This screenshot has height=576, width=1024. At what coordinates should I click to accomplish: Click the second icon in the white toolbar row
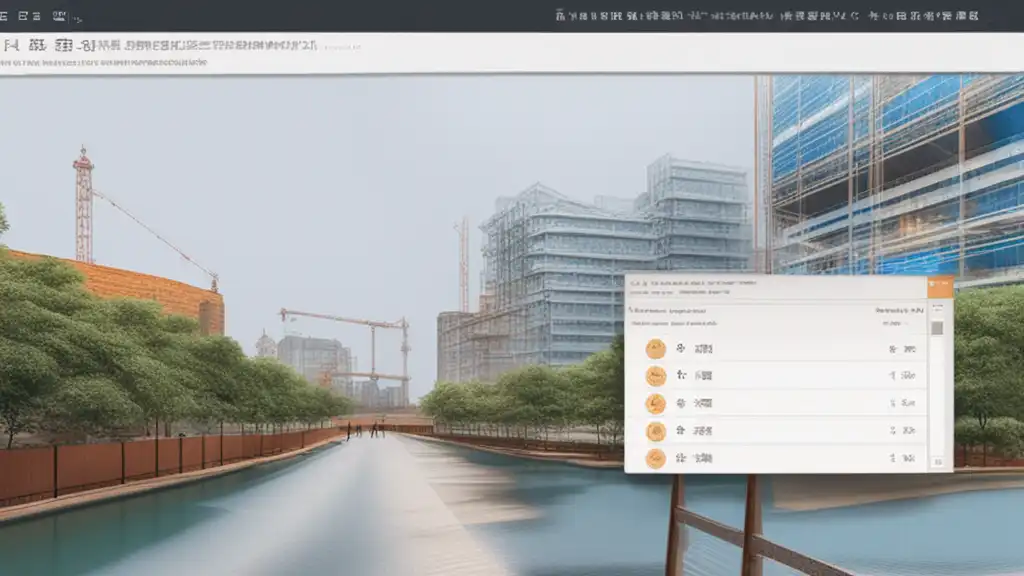pos(37,46)
